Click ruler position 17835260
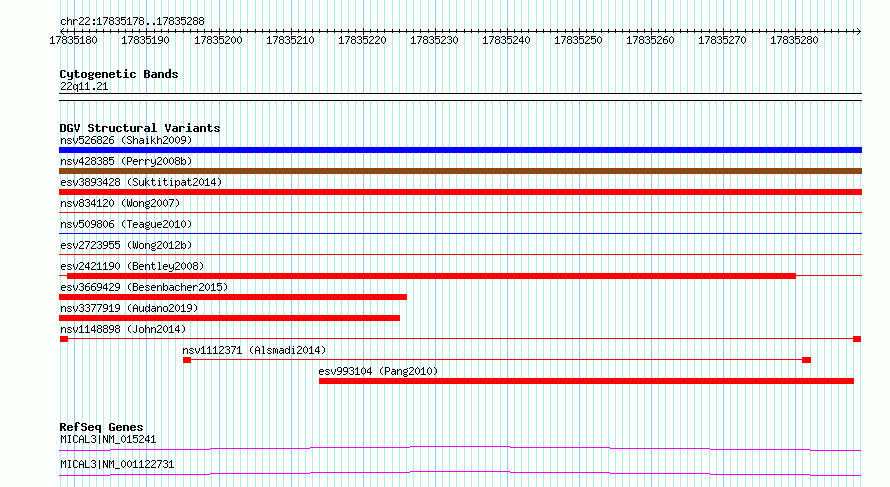 (650, 40)
